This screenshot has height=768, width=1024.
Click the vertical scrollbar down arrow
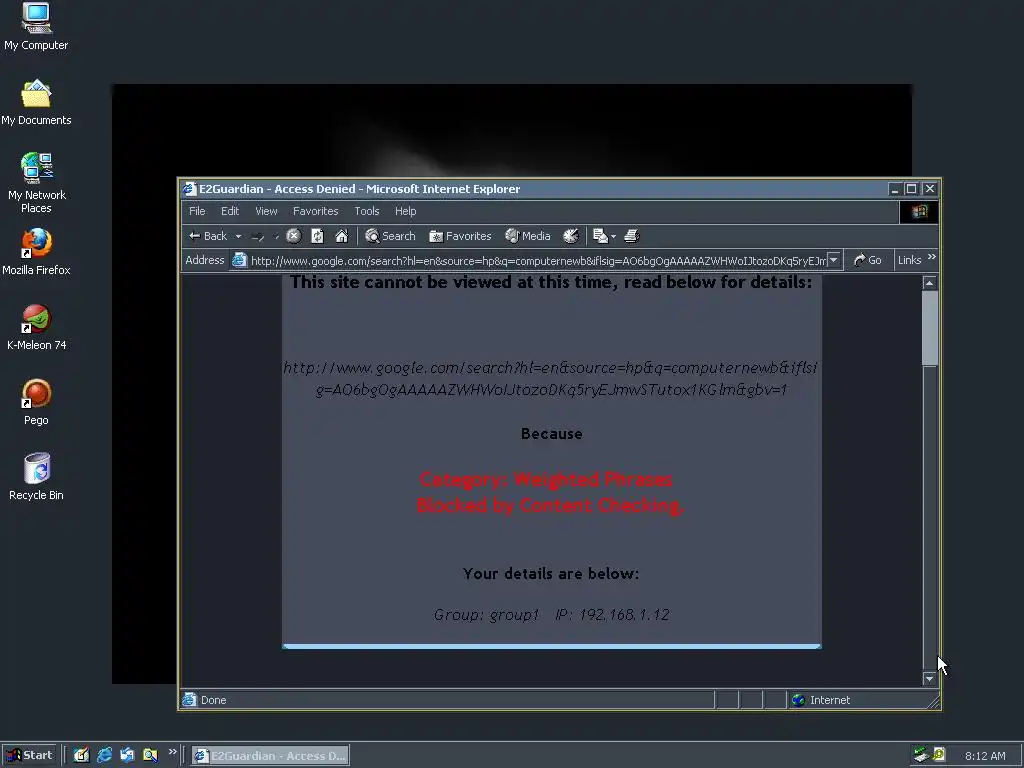(x=929, y=679)
